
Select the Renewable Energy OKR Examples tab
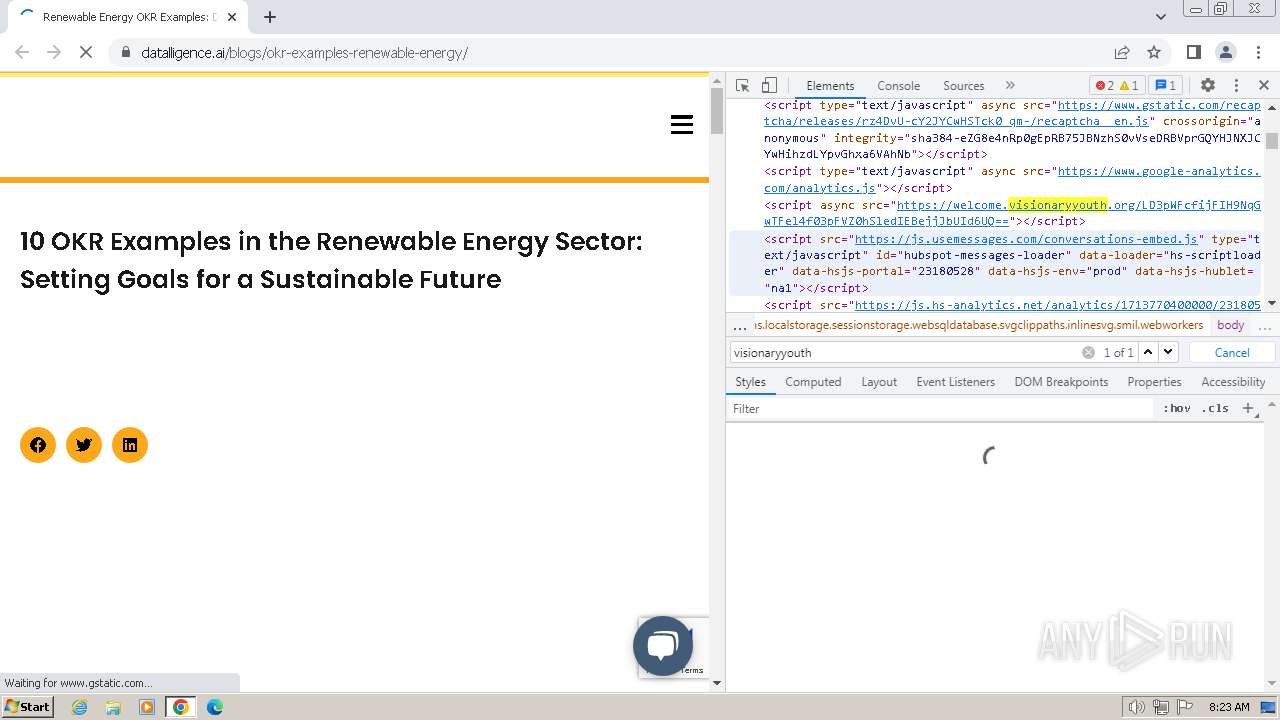tap(127, 17)
